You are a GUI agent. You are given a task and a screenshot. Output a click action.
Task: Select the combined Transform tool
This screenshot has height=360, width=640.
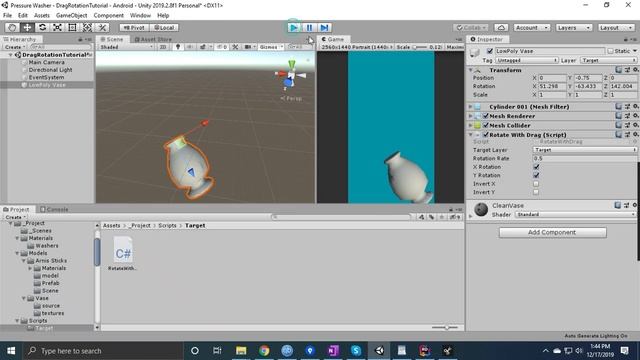(x=87, y=27)
